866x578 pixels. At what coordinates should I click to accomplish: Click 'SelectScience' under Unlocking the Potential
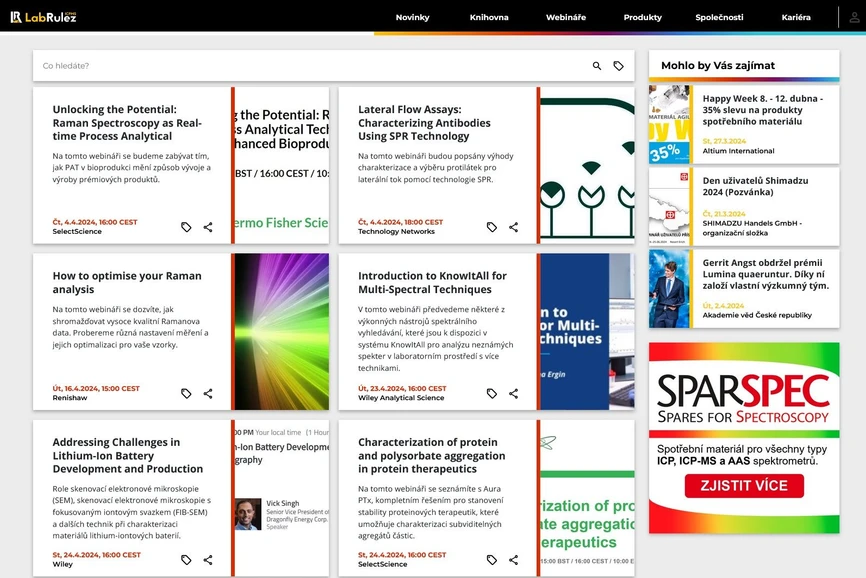[77, 232]
